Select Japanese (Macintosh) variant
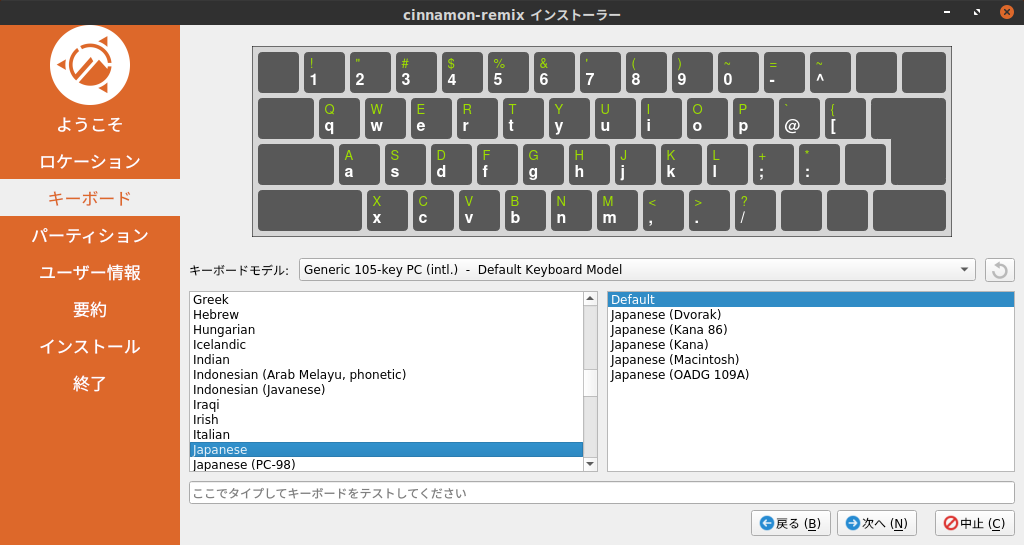Screen dimensions: 1024x545 point(810,360)
